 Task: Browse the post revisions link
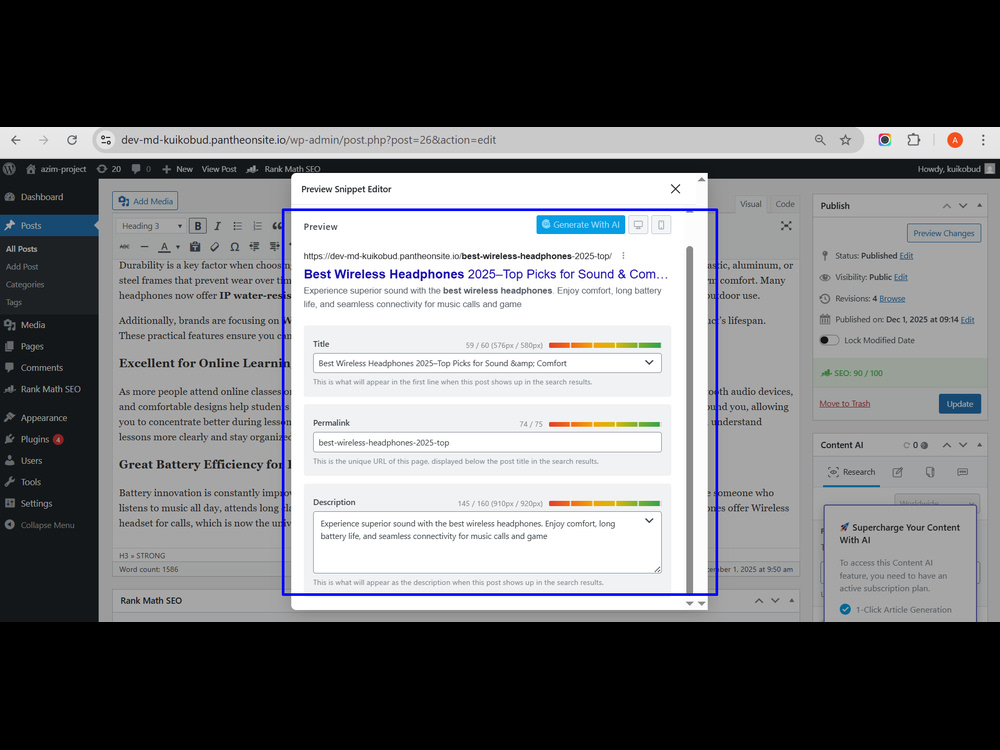pyautogui.click(x=892, y=298)
